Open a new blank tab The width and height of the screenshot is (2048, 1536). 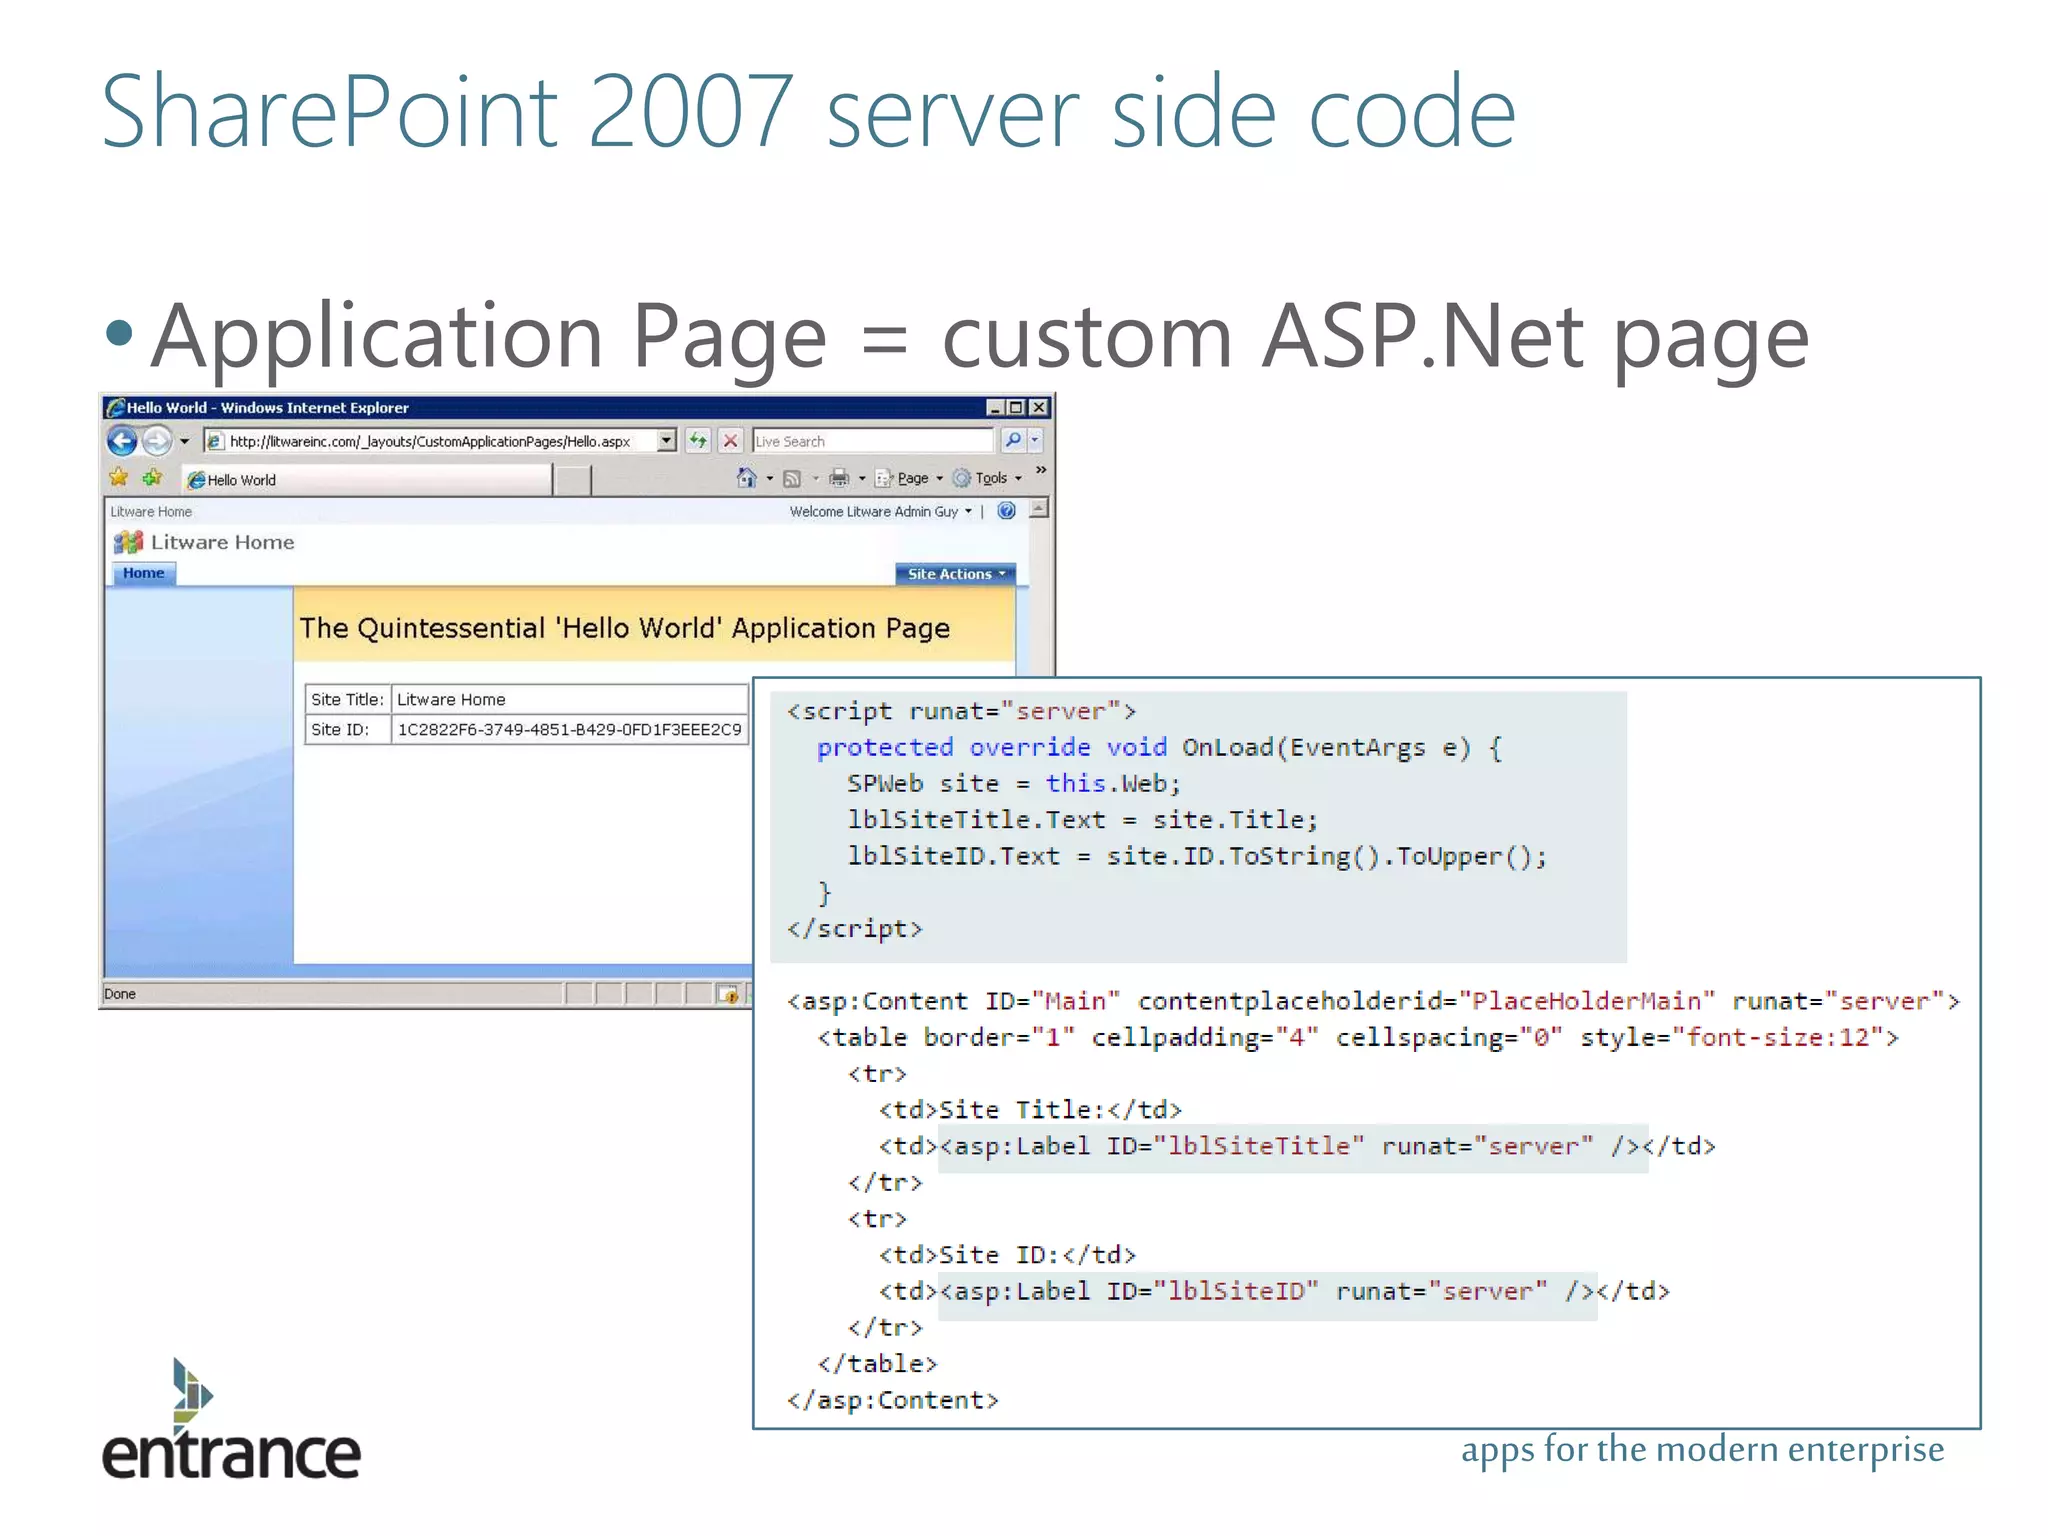(573, 481)
